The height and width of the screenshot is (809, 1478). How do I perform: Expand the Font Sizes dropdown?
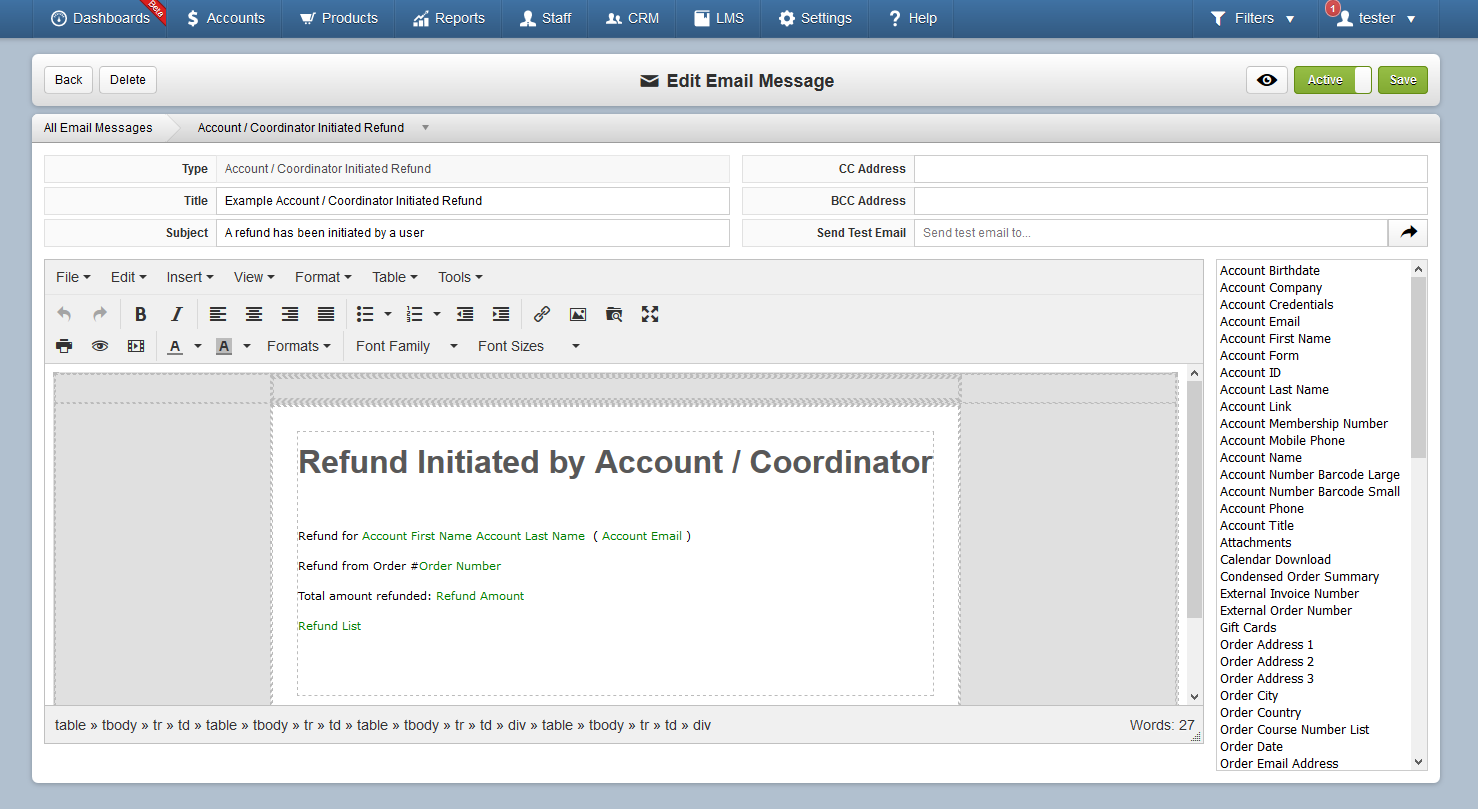[x=529, y=346]
